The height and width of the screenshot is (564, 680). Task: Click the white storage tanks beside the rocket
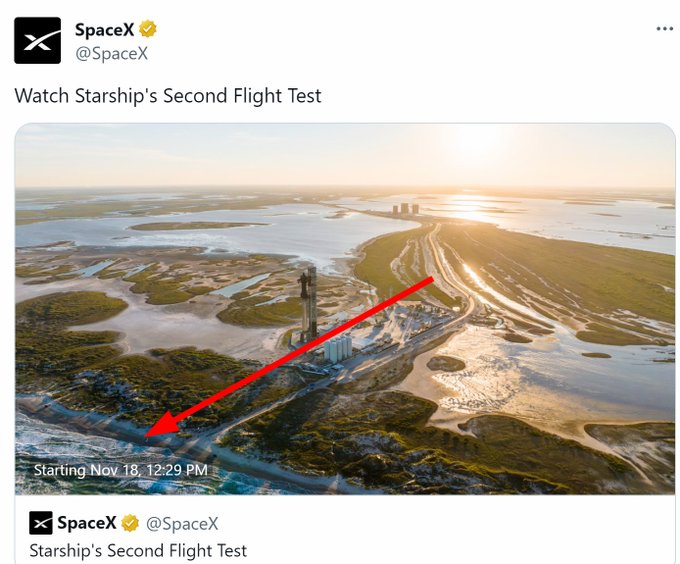click(337, 348)
